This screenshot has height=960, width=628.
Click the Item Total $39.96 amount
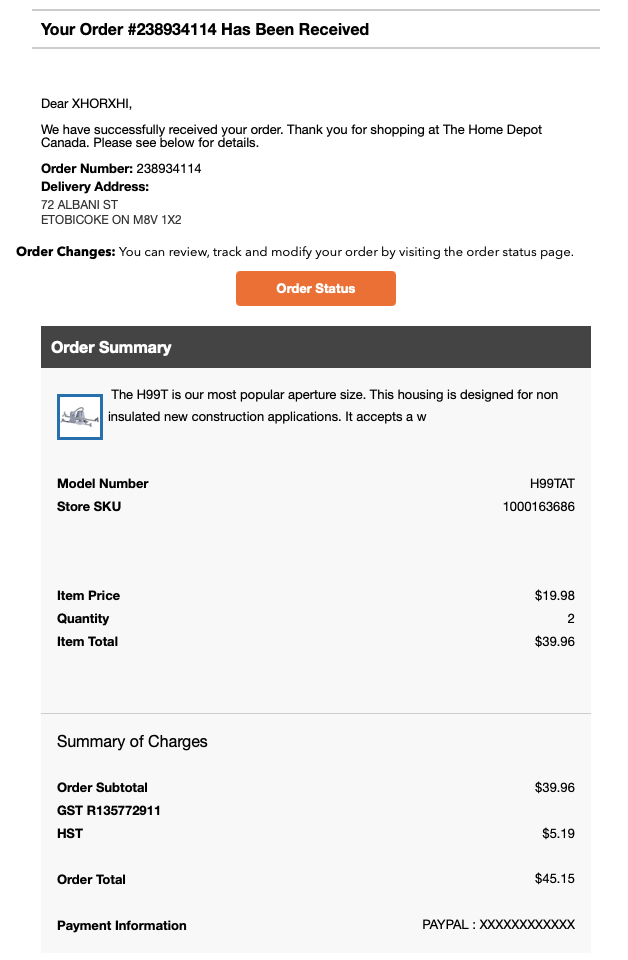pos(555,642)
